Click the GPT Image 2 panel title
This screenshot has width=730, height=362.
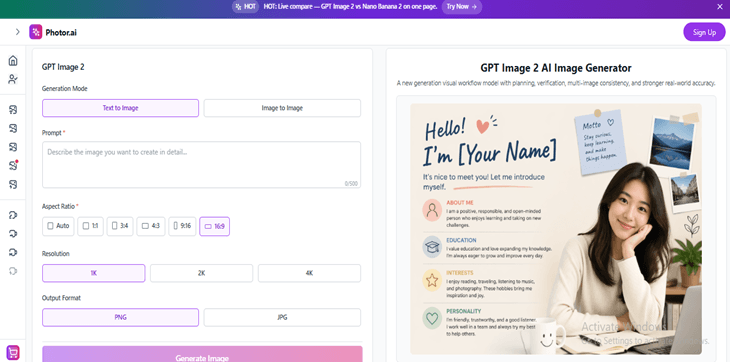(63, 67)
